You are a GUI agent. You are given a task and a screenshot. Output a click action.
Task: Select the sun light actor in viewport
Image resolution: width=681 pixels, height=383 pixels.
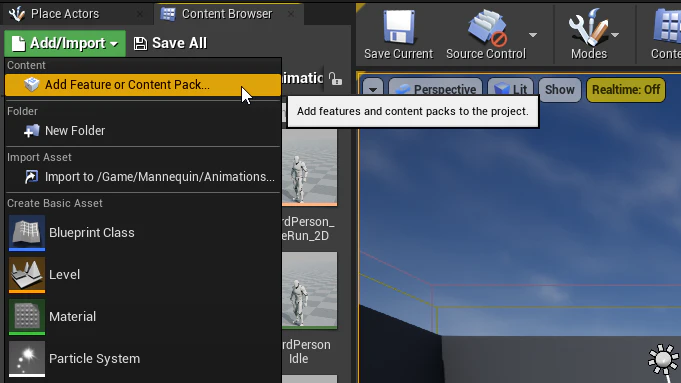tap(664, 360)
